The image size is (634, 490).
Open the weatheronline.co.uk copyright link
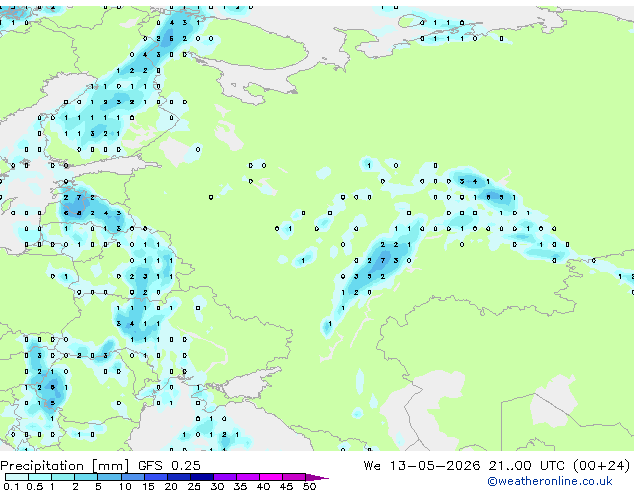[x=549, y=481]
